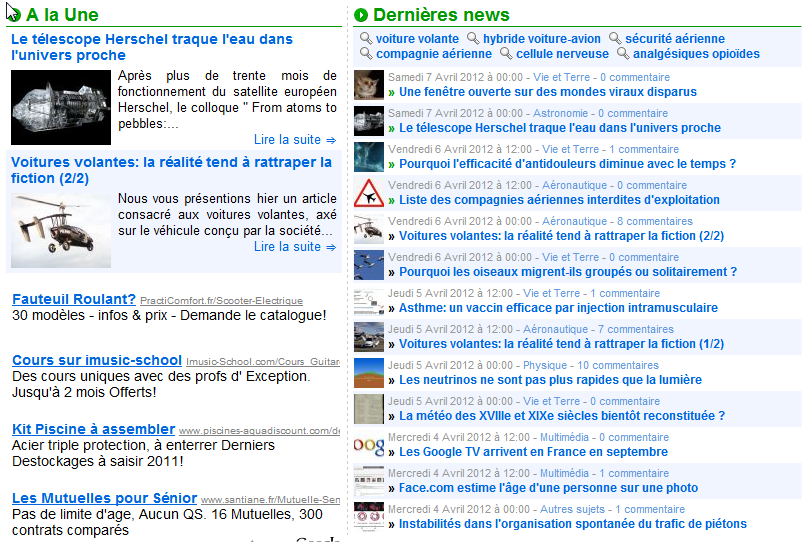802x542 pixels.
Task: Click the Herschel satellite image under A la Une
Action: point(61,107)
